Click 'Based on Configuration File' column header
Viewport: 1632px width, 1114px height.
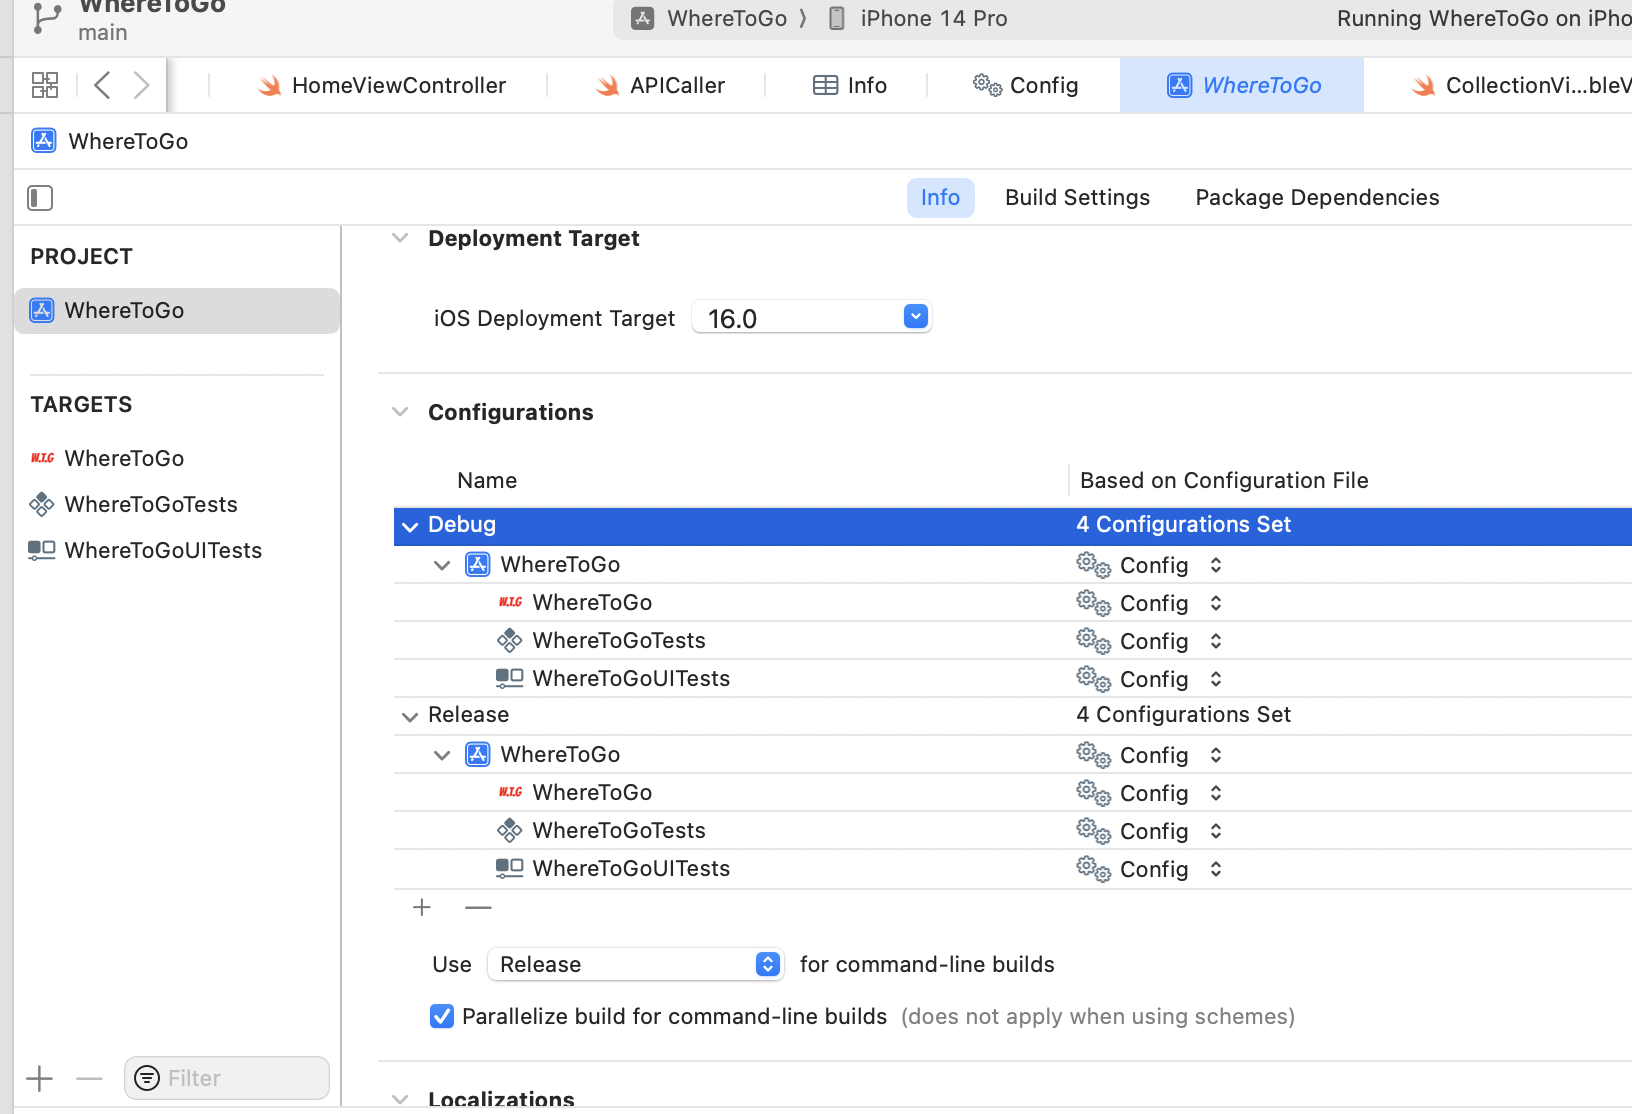click(x=1224, y=480)
